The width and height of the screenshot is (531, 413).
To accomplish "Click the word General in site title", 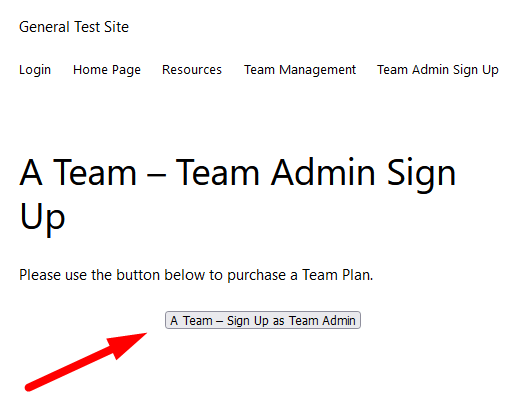I will (x=44, y=27).
